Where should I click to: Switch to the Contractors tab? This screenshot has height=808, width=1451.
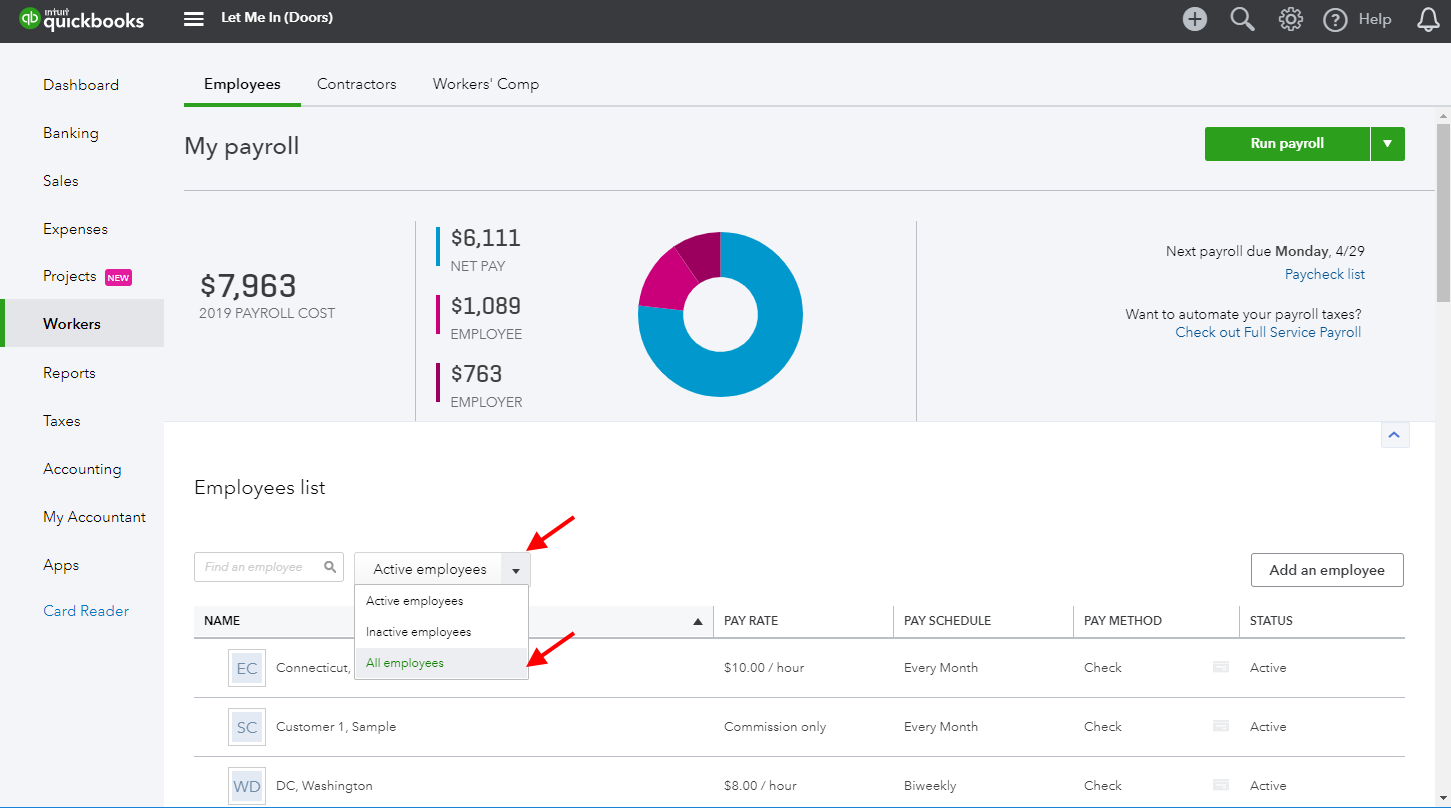pos(356,84)
